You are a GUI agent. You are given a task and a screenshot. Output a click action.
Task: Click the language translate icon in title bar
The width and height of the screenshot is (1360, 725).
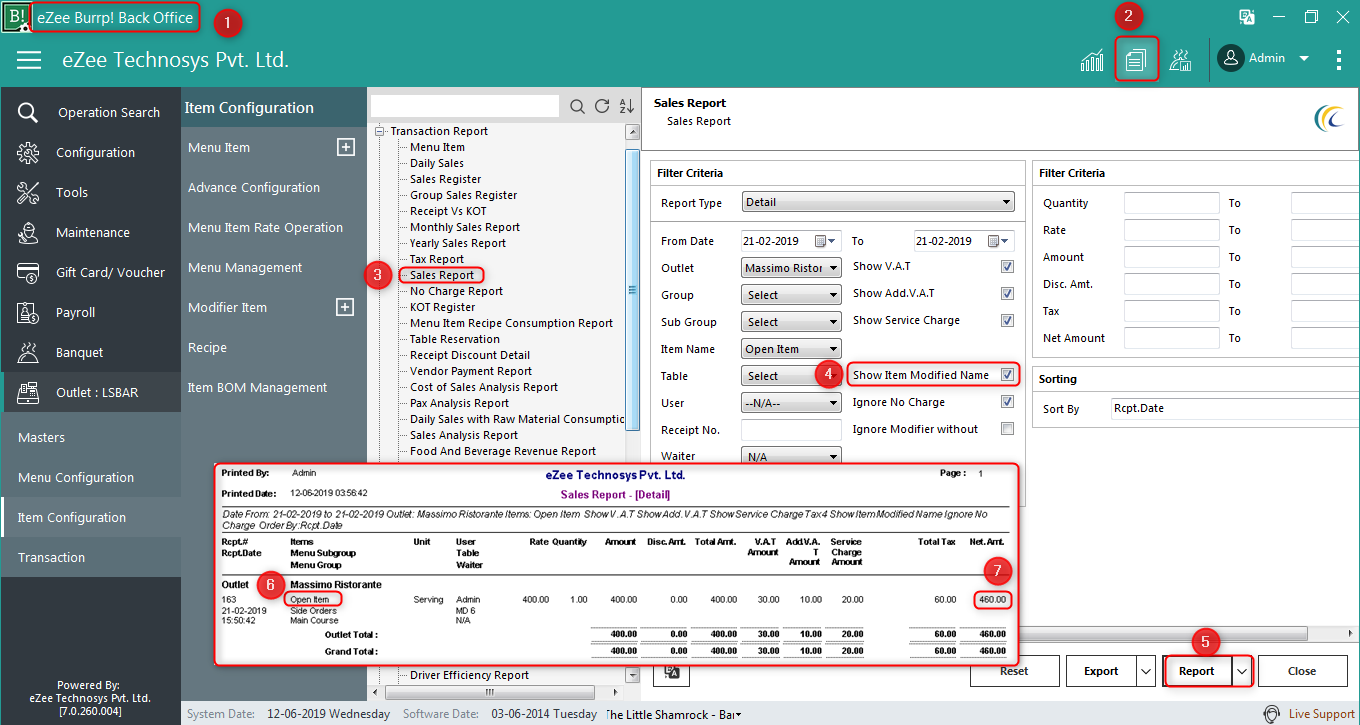pyautogui.click(x=1247, y=17)
